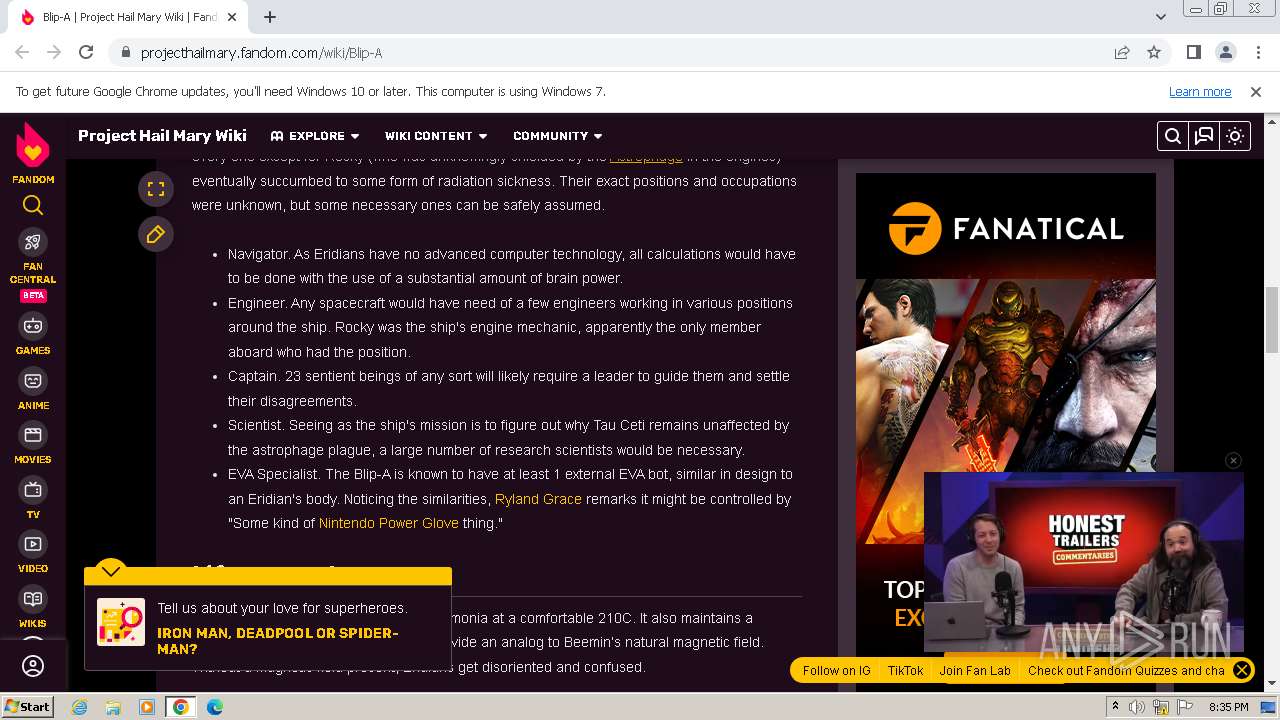Toggle the browser side panel icon
1280x720 pixels.
coord(1194,52)
